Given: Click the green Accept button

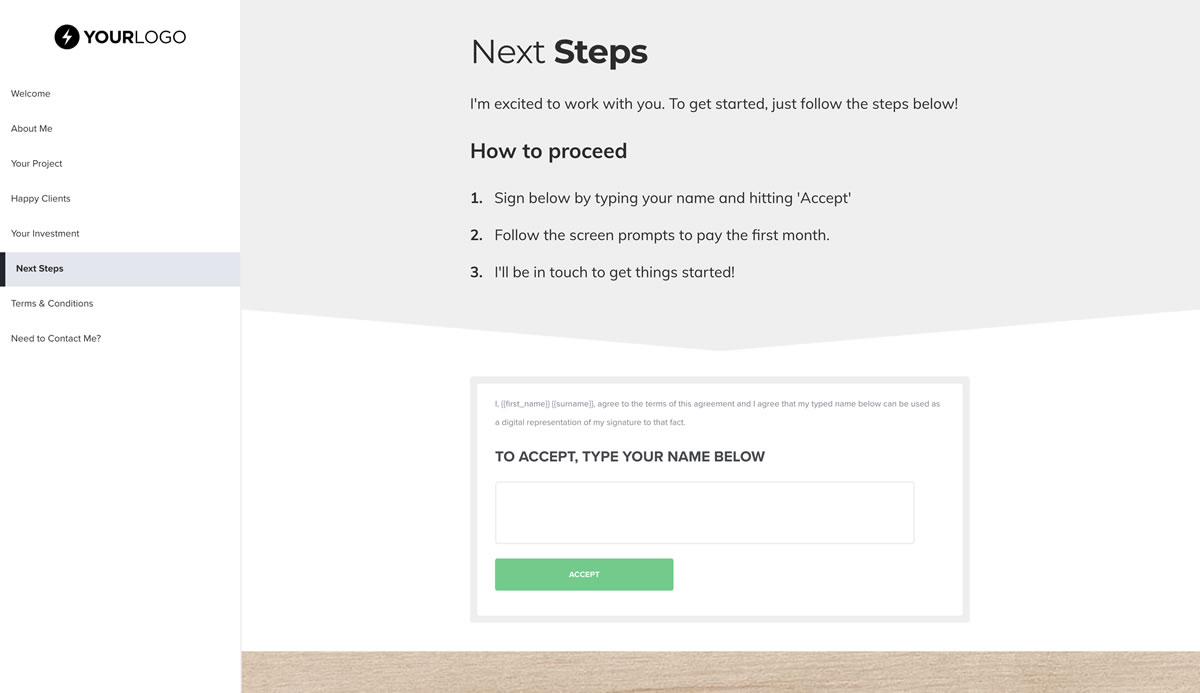Looking at the screenshot, I should coord(584,575).
